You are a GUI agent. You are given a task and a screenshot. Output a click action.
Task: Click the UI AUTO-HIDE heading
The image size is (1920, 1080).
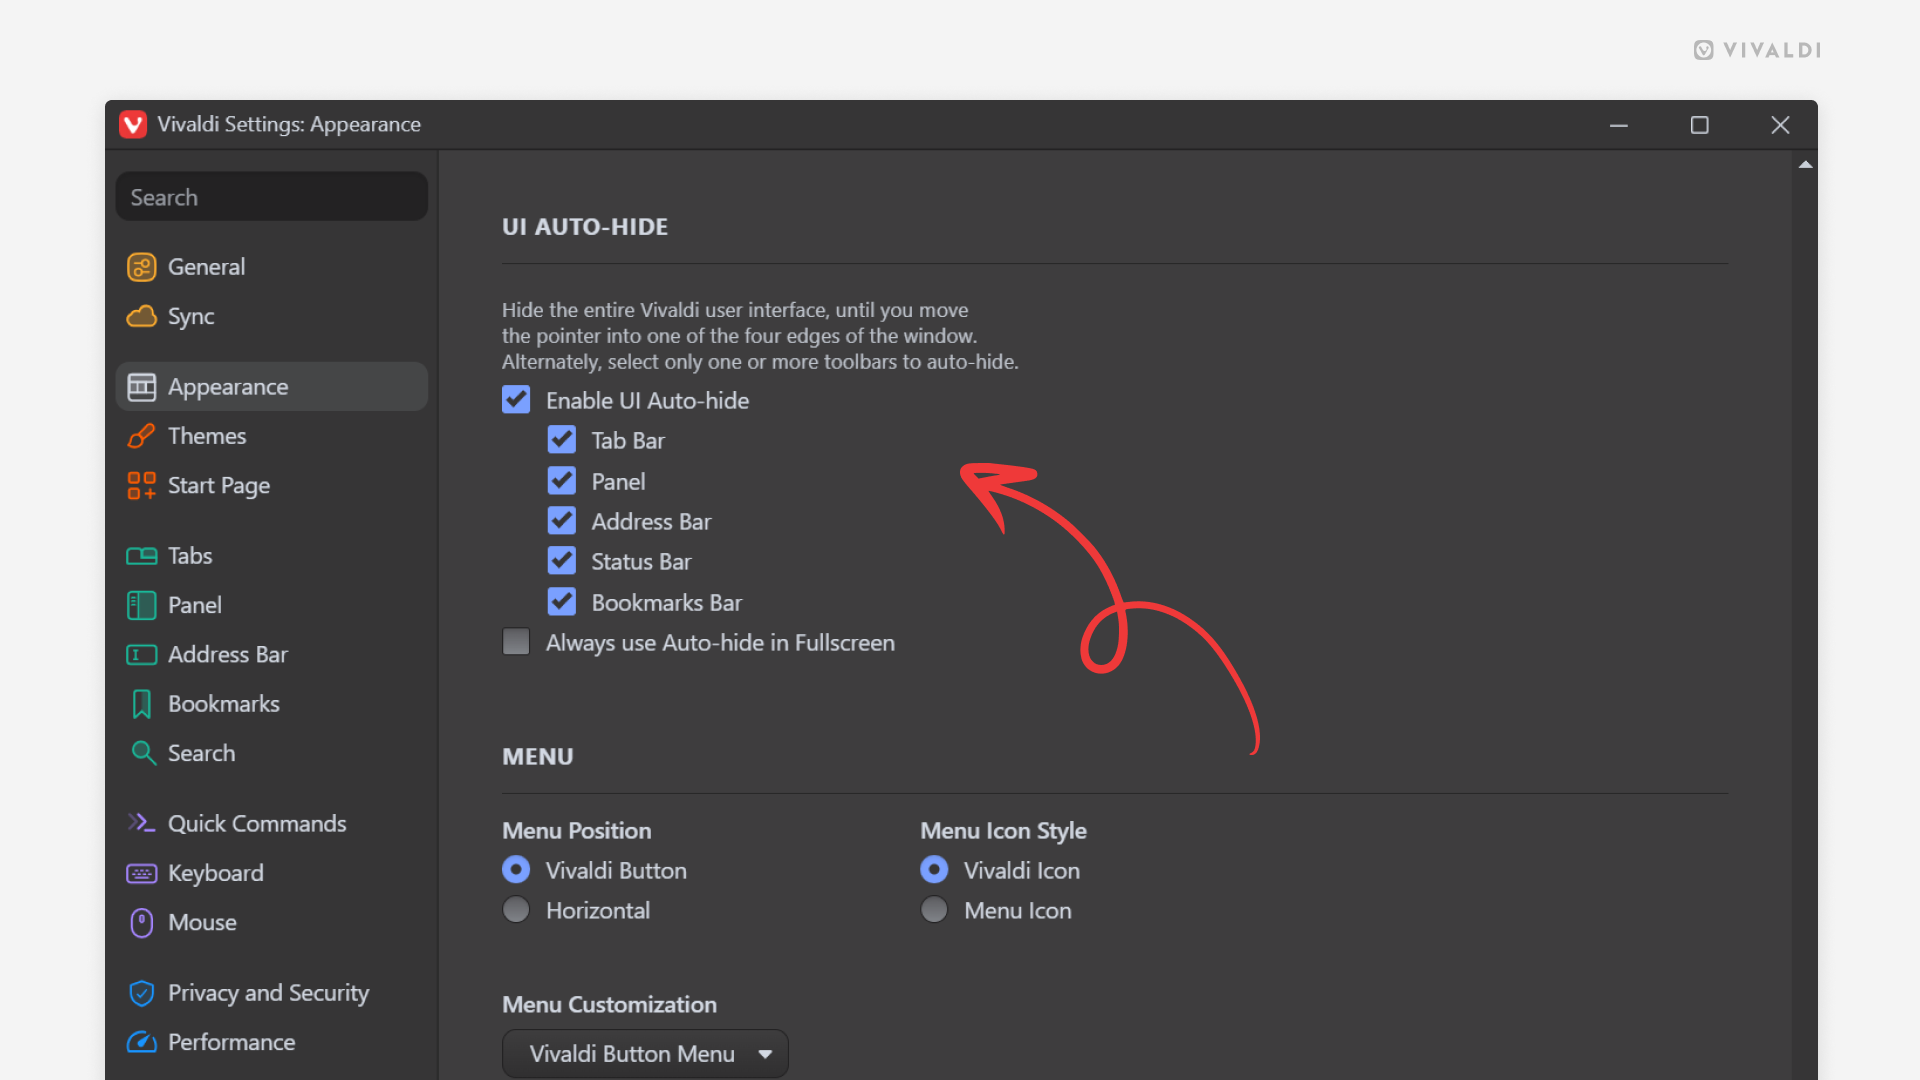click(585, 227)
